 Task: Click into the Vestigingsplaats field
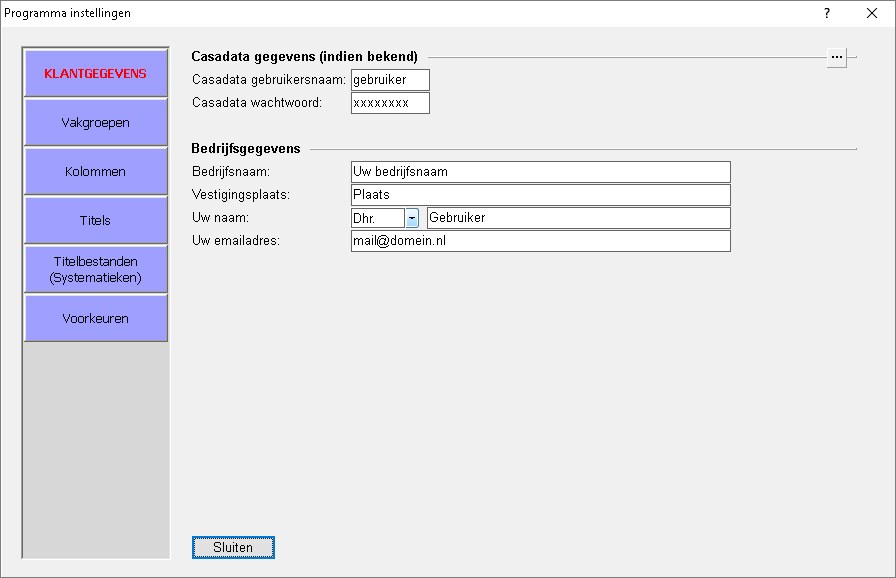[540, 195]
